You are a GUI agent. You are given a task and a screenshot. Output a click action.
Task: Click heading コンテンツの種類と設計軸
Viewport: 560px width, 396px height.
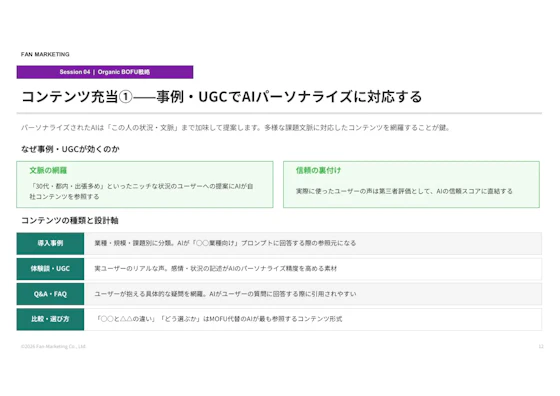(x=70, y=220)
